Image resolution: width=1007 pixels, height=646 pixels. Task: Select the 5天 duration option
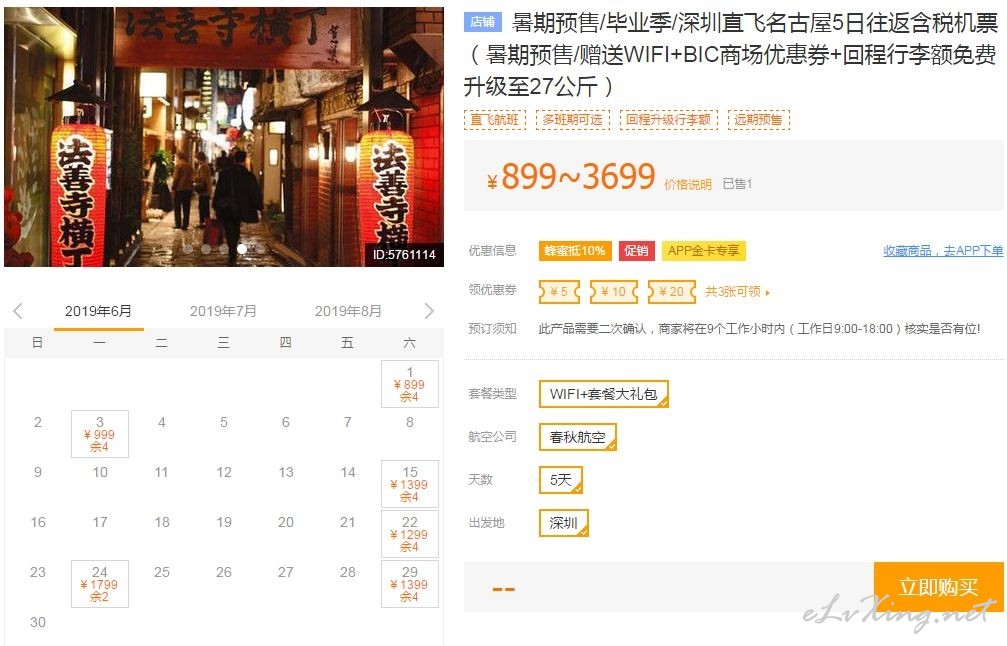click(x=561, y=480)
